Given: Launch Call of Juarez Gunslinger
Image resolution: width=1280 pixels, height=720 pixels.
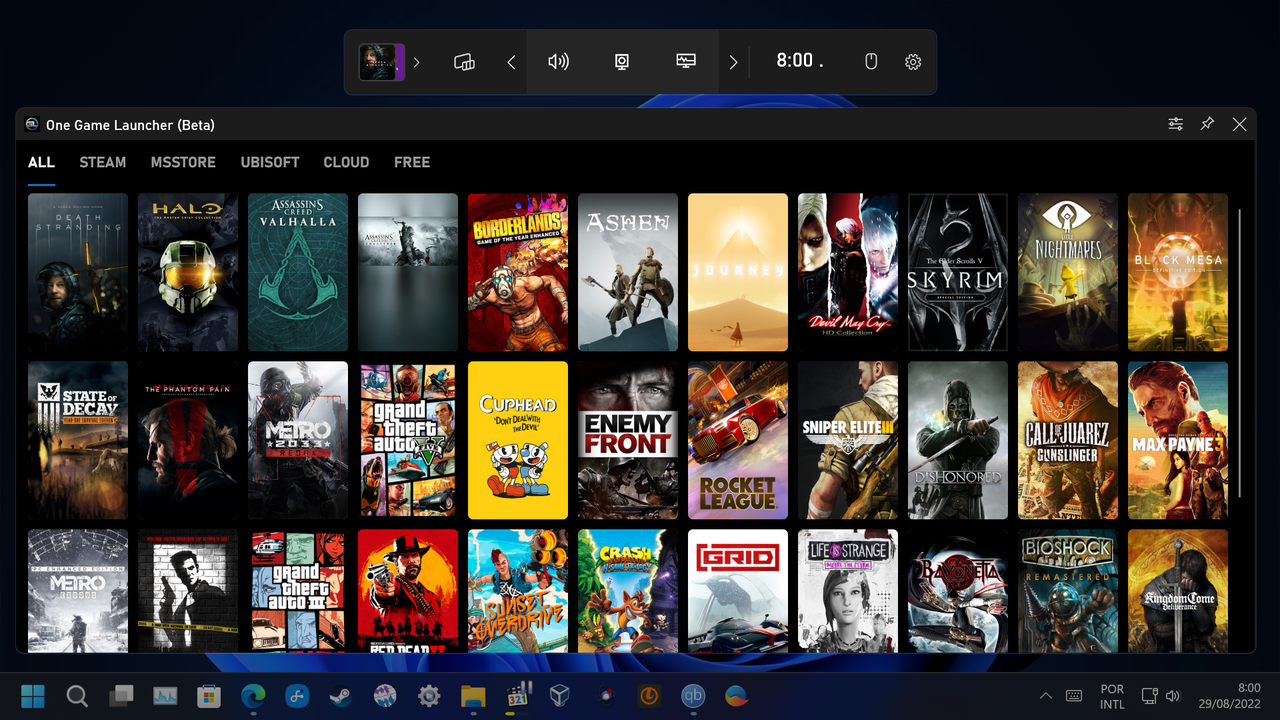Looking at the screenshot, I should pos(1068,440).
